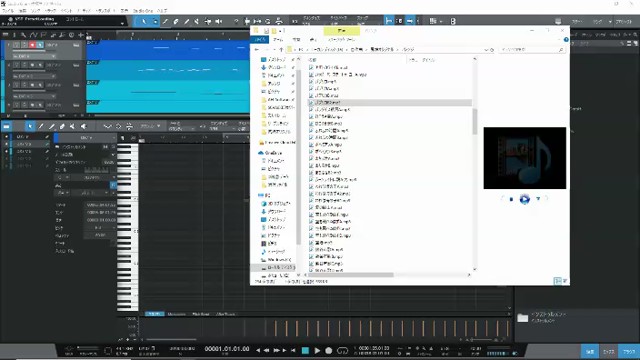640x360 pixels.
Task: Toggle record arm on the first track
Action: click(x=32, y=45)
